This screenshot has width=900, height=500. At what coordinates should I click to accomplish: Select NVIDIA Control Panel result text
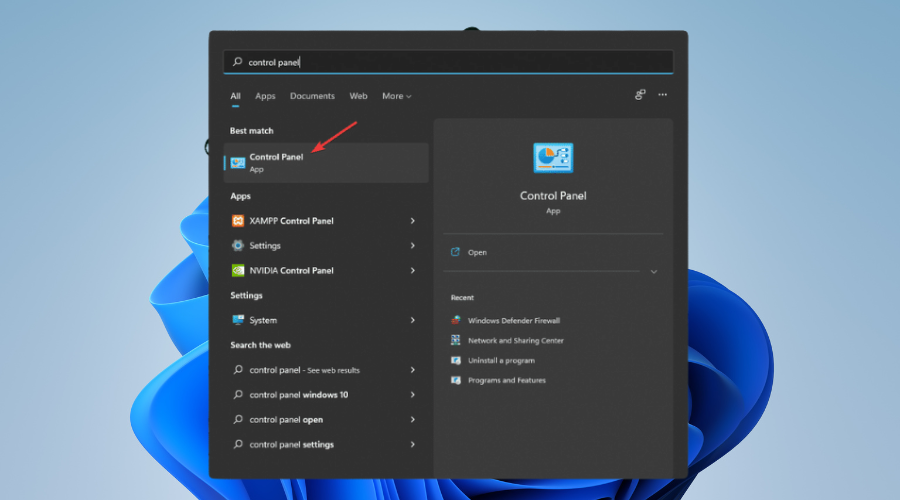pyautogui.click(x=291, y=270)
